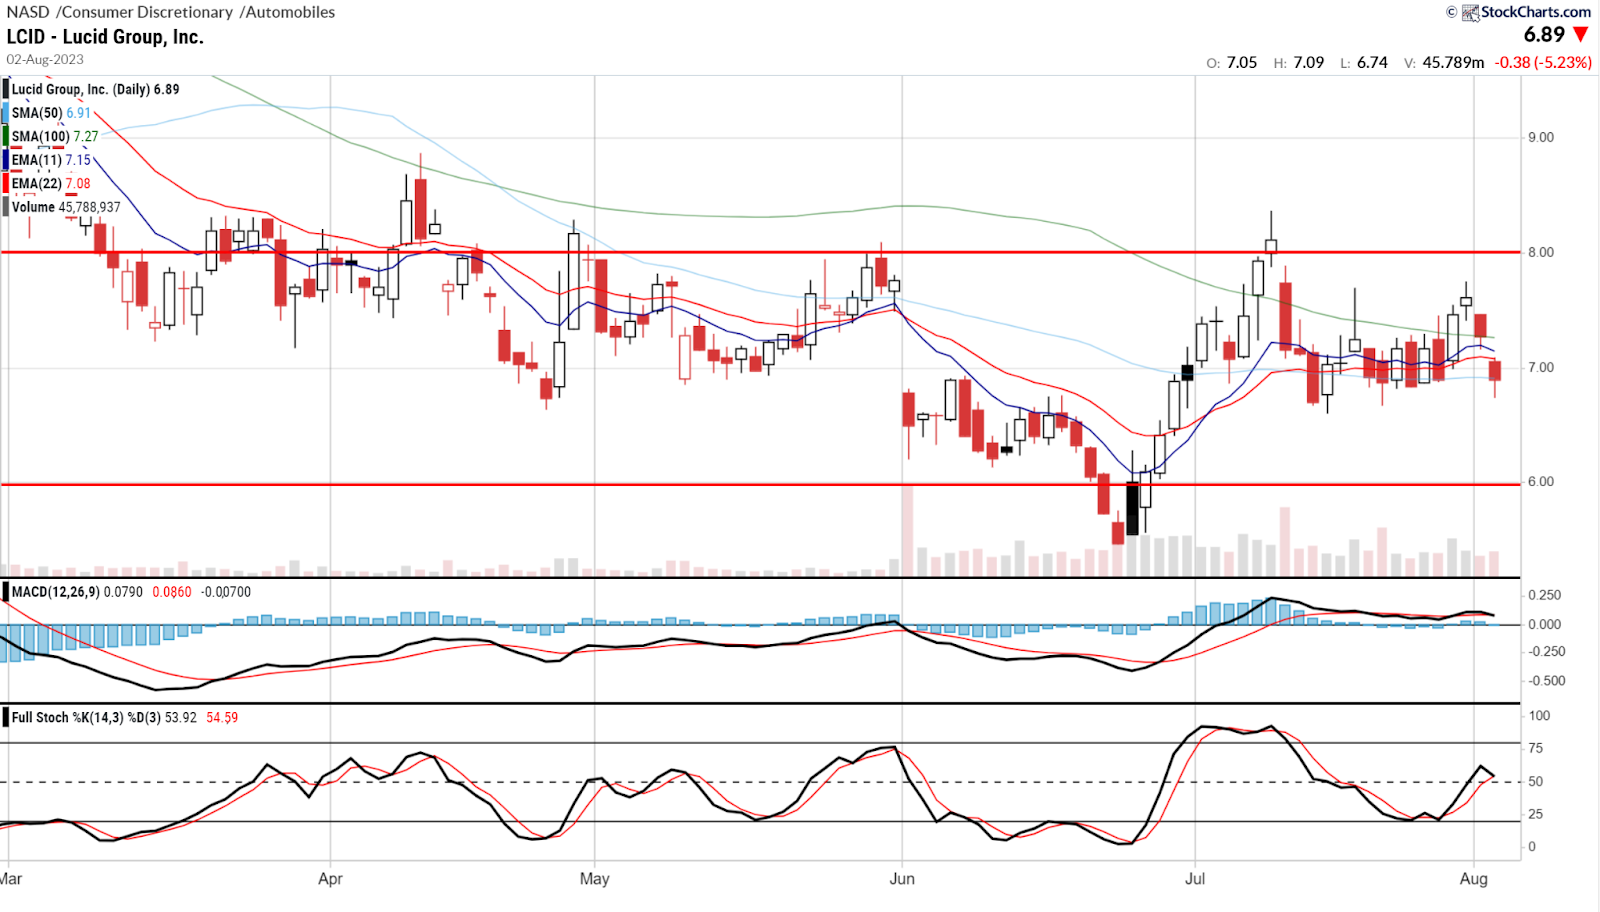Click the EMA(22) value "7.08"
This screenshot has width=1600, height=912.
[x=78, y=183]
